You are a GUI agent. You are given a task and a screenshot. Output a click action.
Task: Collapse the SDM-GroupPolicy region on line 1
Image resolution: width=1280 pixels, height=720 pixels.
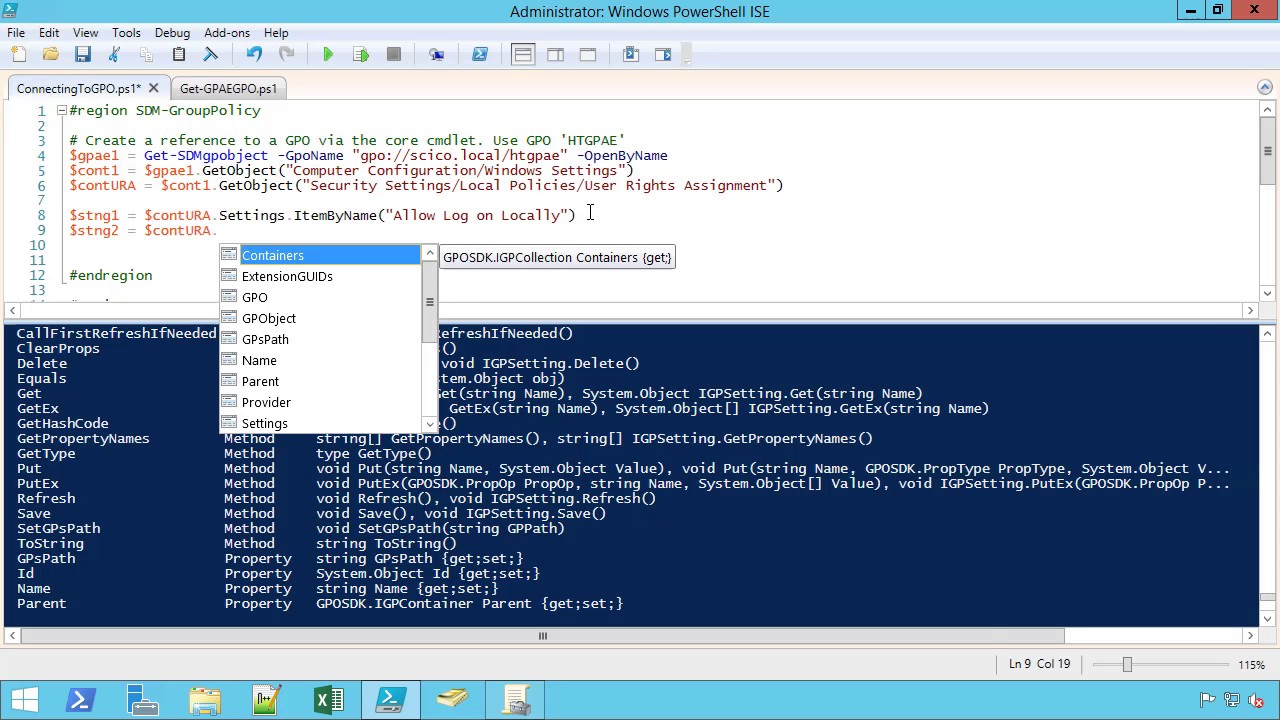click(62, 110)
